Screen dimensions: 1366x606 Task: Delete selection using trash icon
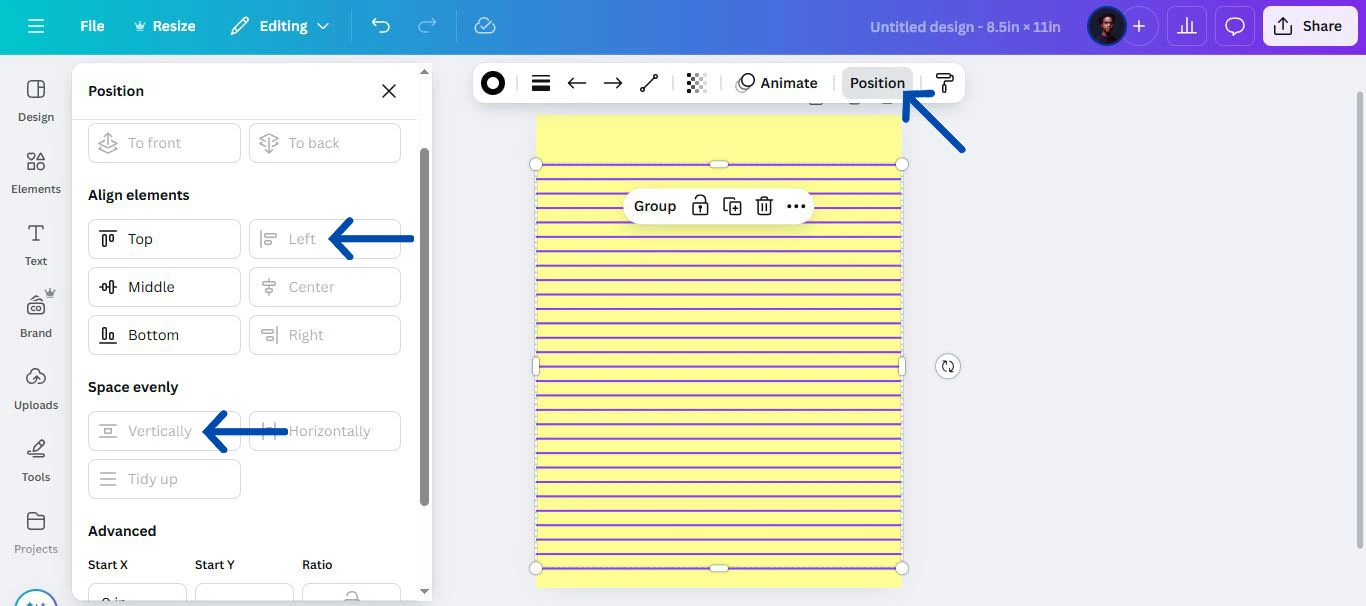764,206
